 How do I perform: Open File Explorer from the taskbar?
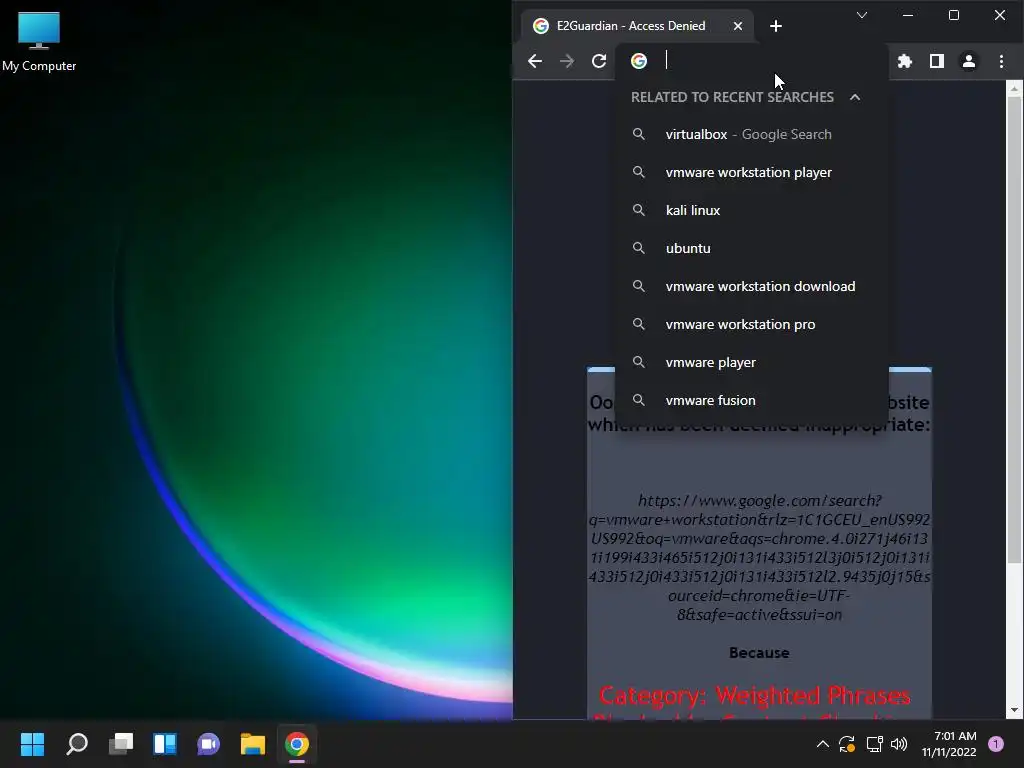(253, 744)
